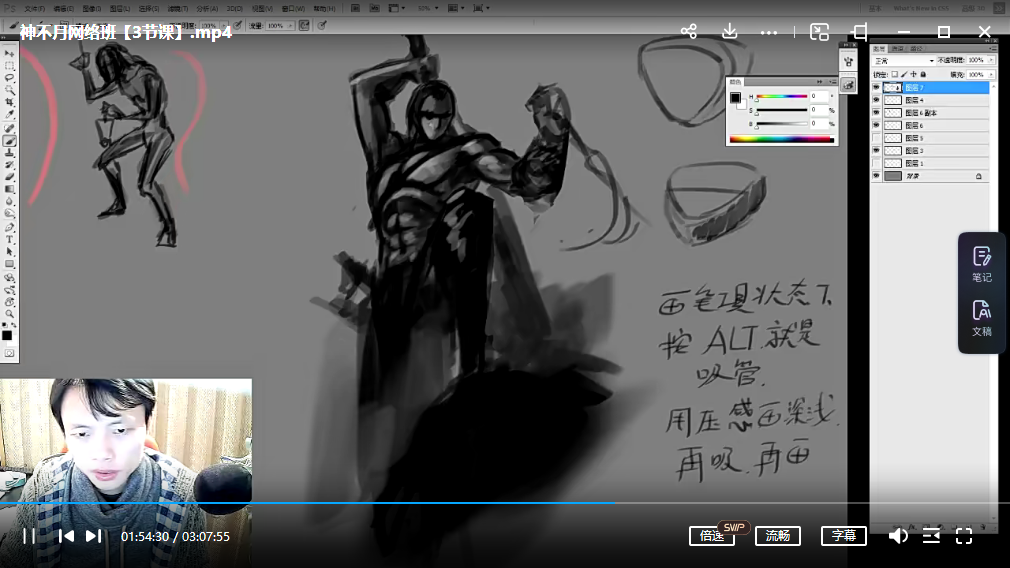The height and width of the screenshot is (568, 1010).
Task: Open layer fill slider arrow
Action: tap(991, 75)
